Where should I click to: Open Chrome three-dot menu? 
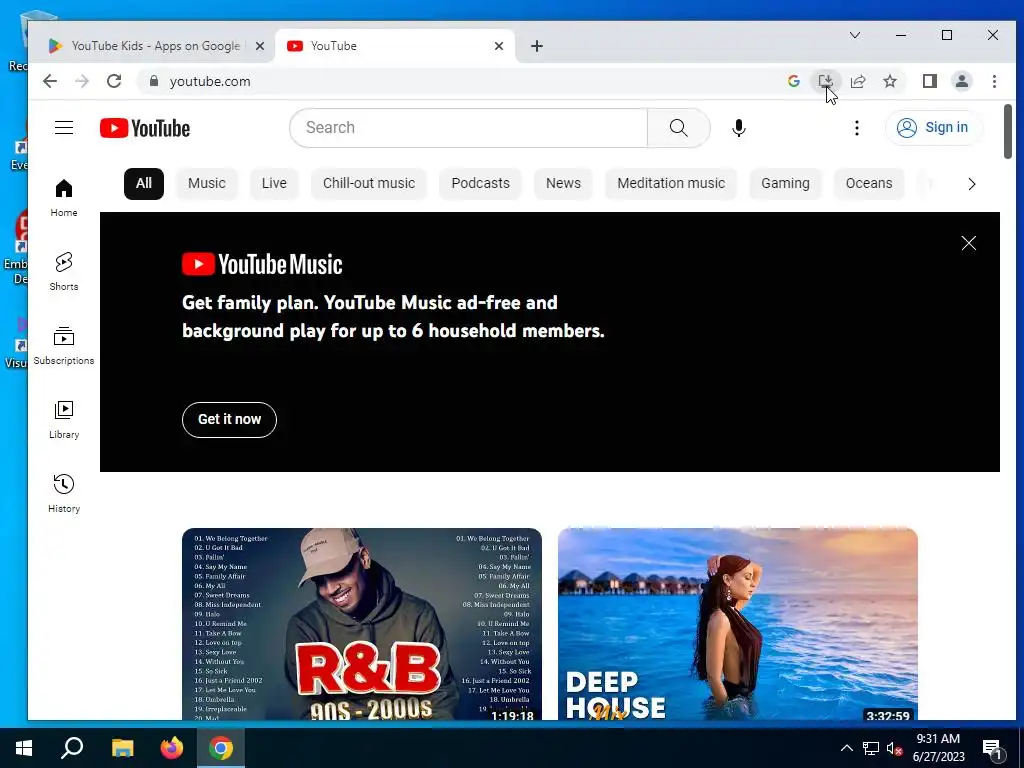click(x=994, y=81)
